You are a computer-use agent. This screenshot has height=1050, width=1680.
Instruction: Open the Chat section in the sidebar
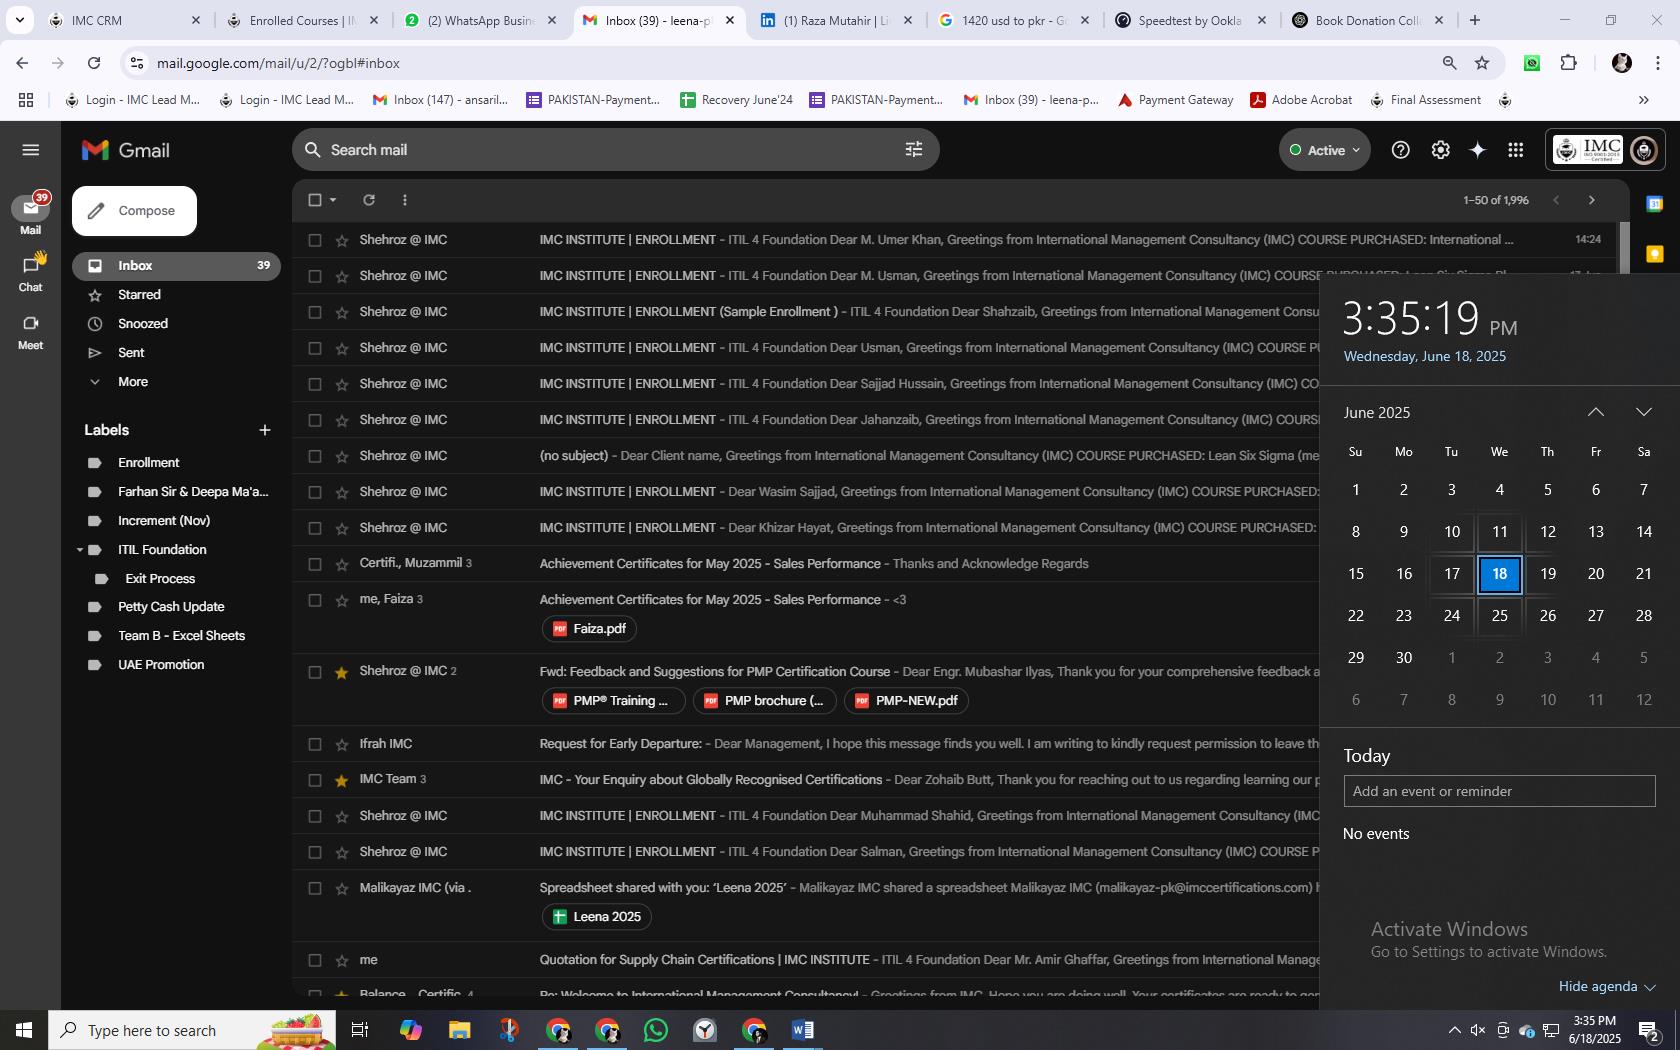[30, 272]
